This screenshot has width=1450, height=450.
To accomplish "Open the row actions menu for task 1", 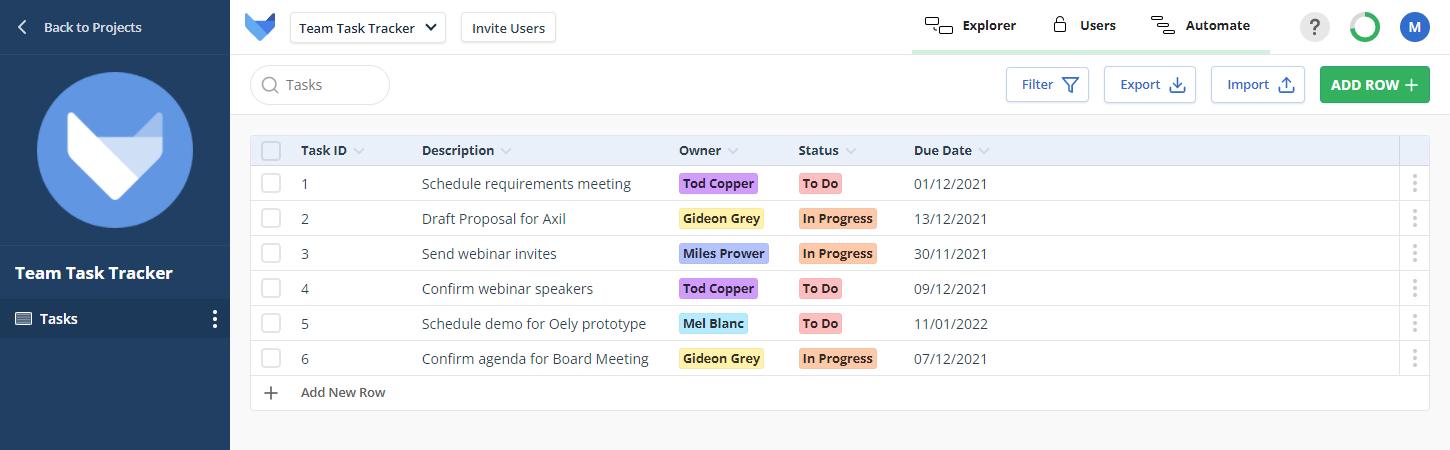I will pos(1414,184).
